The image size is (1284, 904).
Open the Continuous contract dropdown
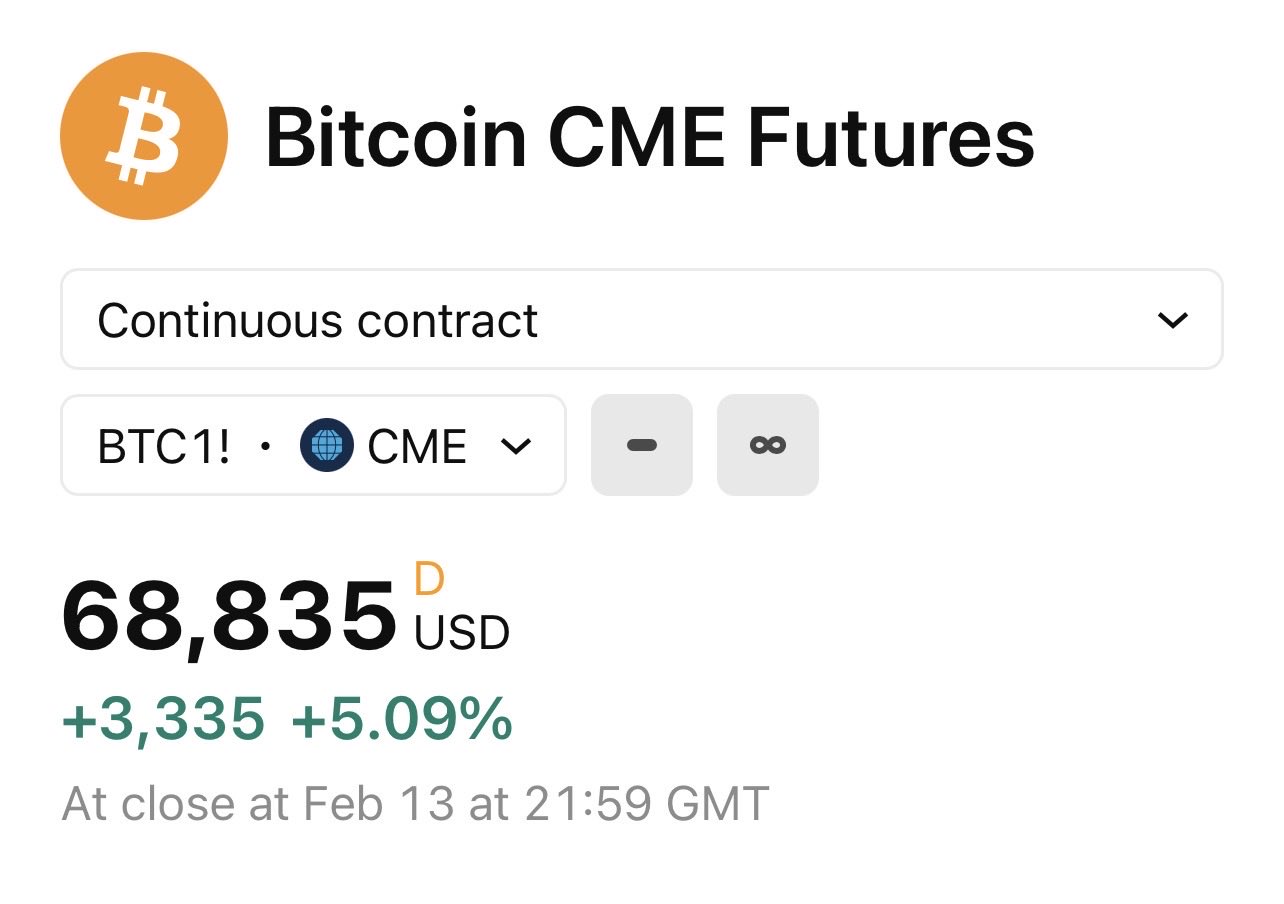tap(641, 320)
